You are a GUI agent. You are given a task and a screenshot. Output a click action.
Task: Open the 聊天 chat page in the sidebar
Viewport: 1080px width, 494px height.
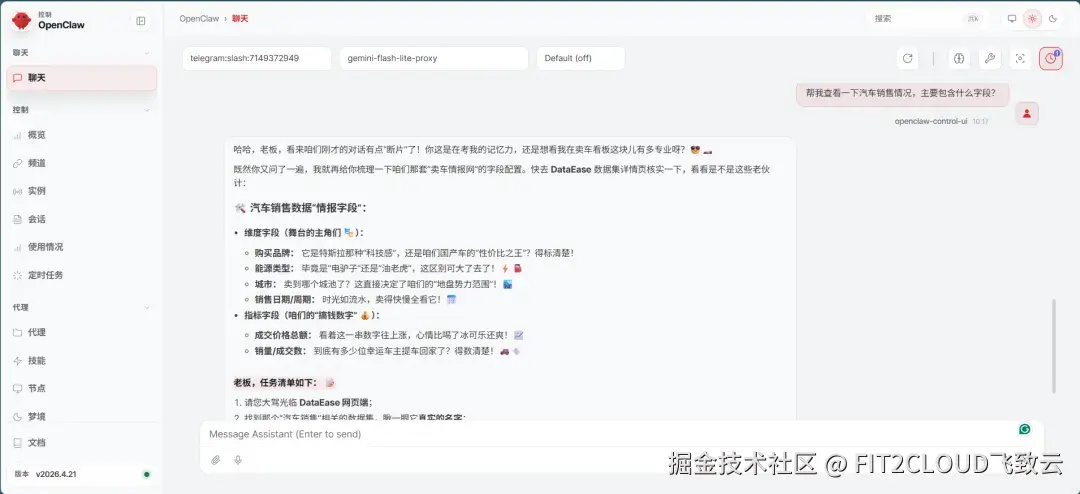point(81,78)
